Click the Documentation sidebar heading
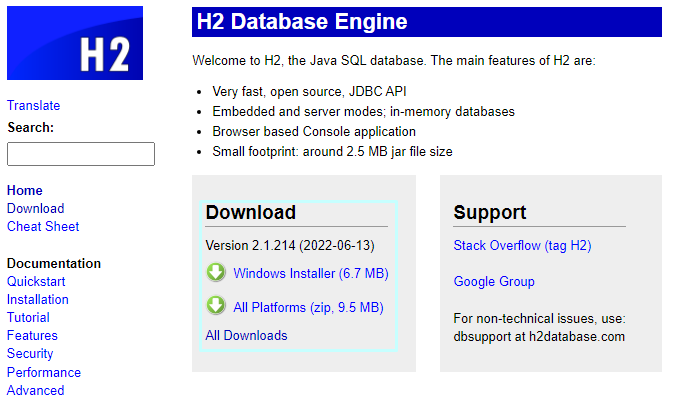This screenshot has height=401, width=675. coord(54,263)
